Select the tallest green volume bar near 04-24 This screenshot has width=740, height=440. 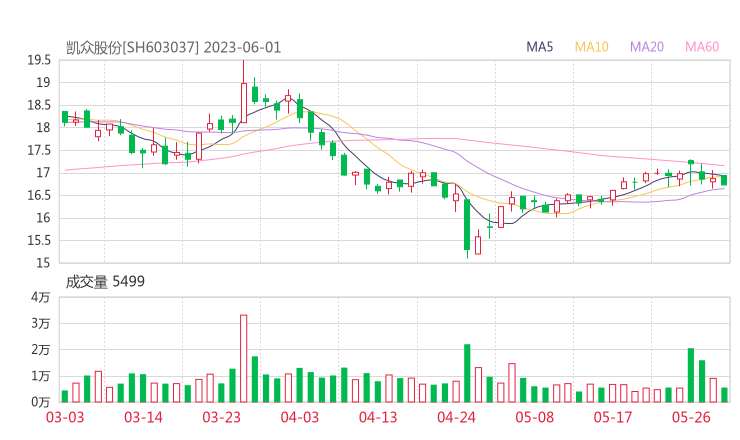point(467,373)
